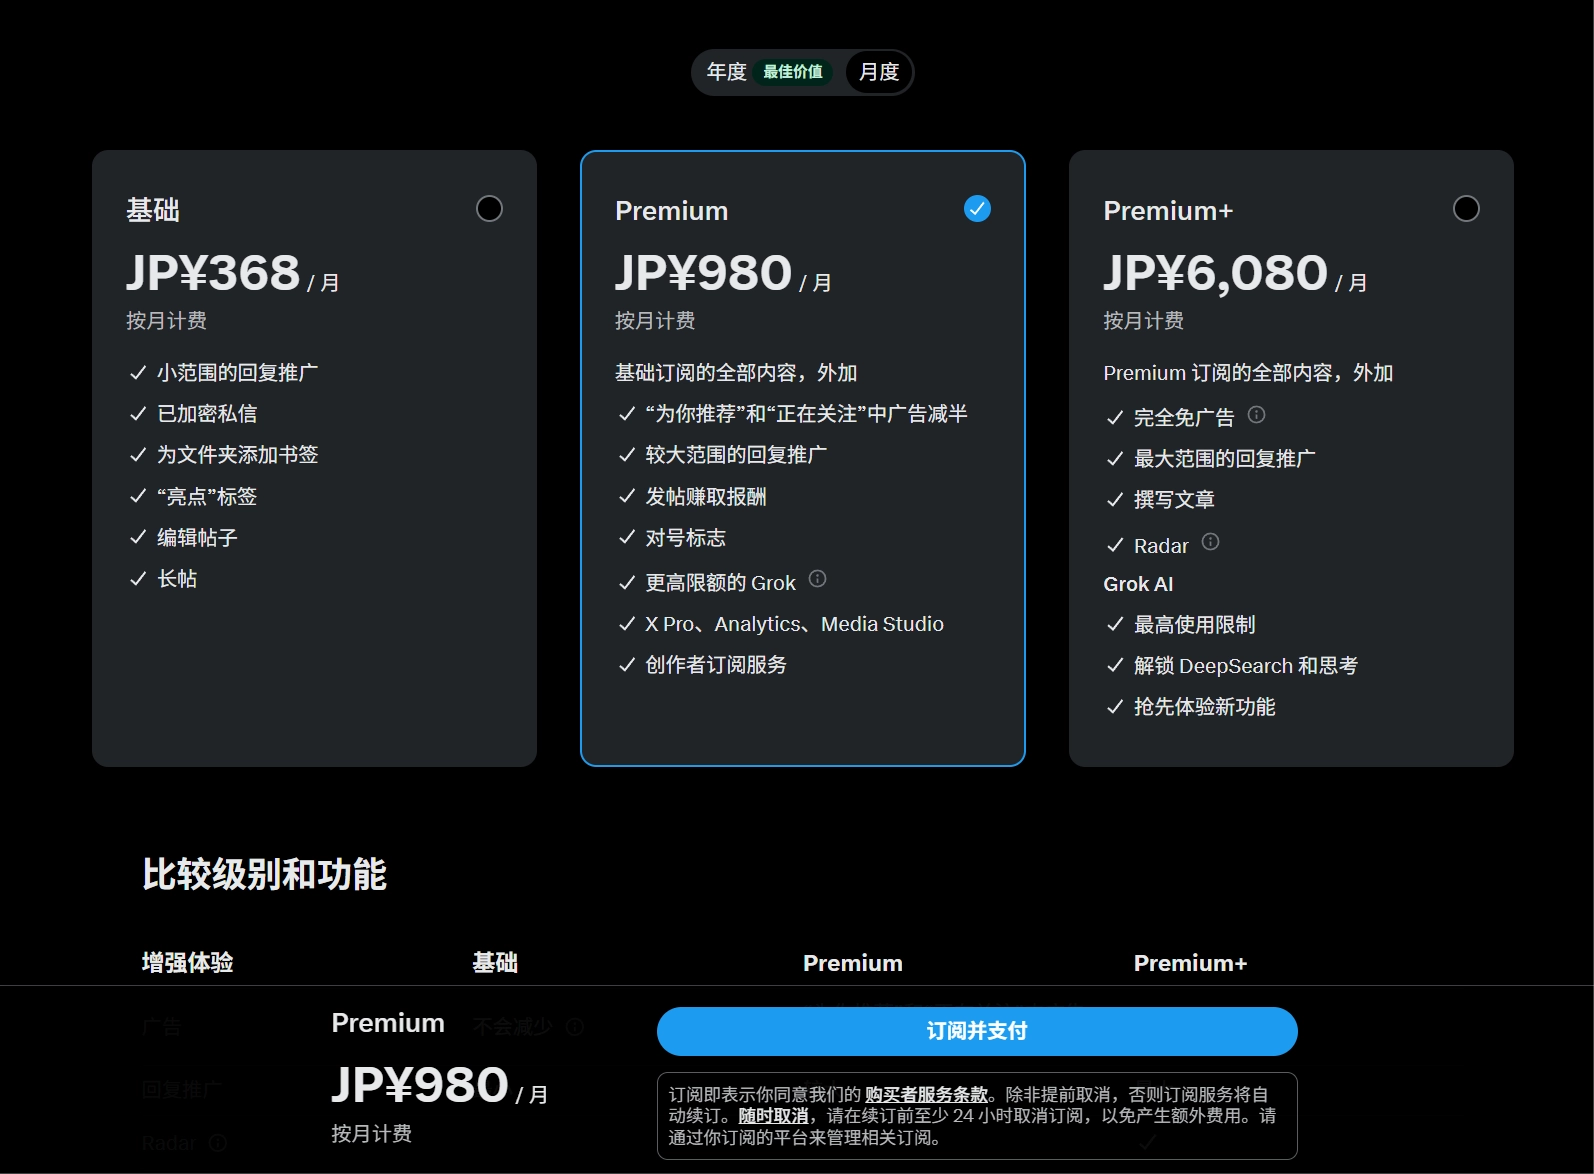The height and width of the screenshot is (1174, 1594).
Task: Open the 购买者服务条款 link
Action: 926,1095
